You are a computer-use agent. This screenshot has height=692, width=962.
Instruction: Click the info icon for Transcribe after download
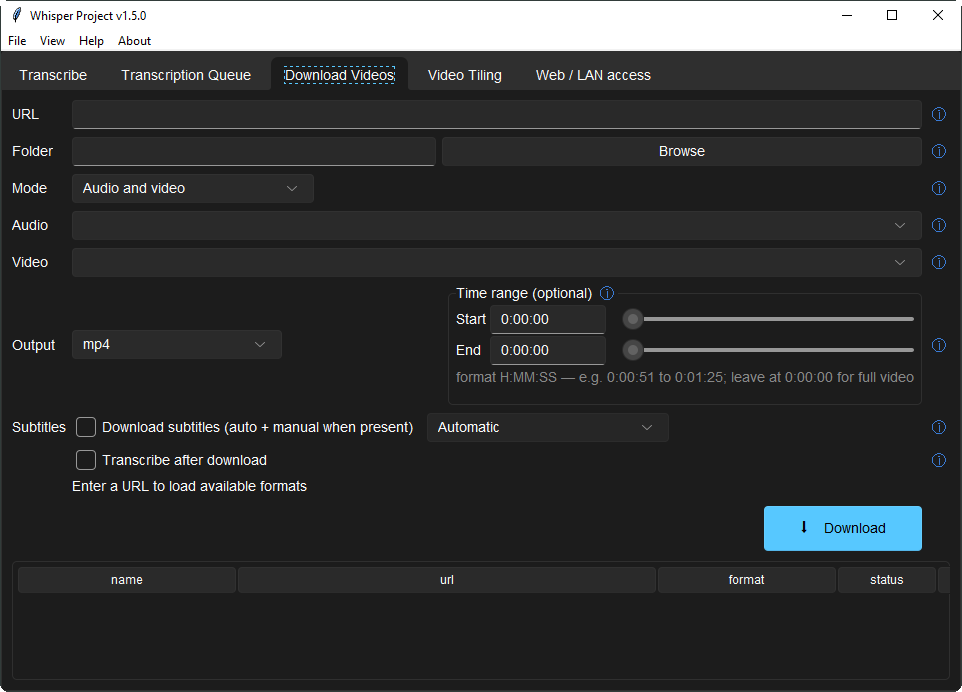tap(939, 460)
